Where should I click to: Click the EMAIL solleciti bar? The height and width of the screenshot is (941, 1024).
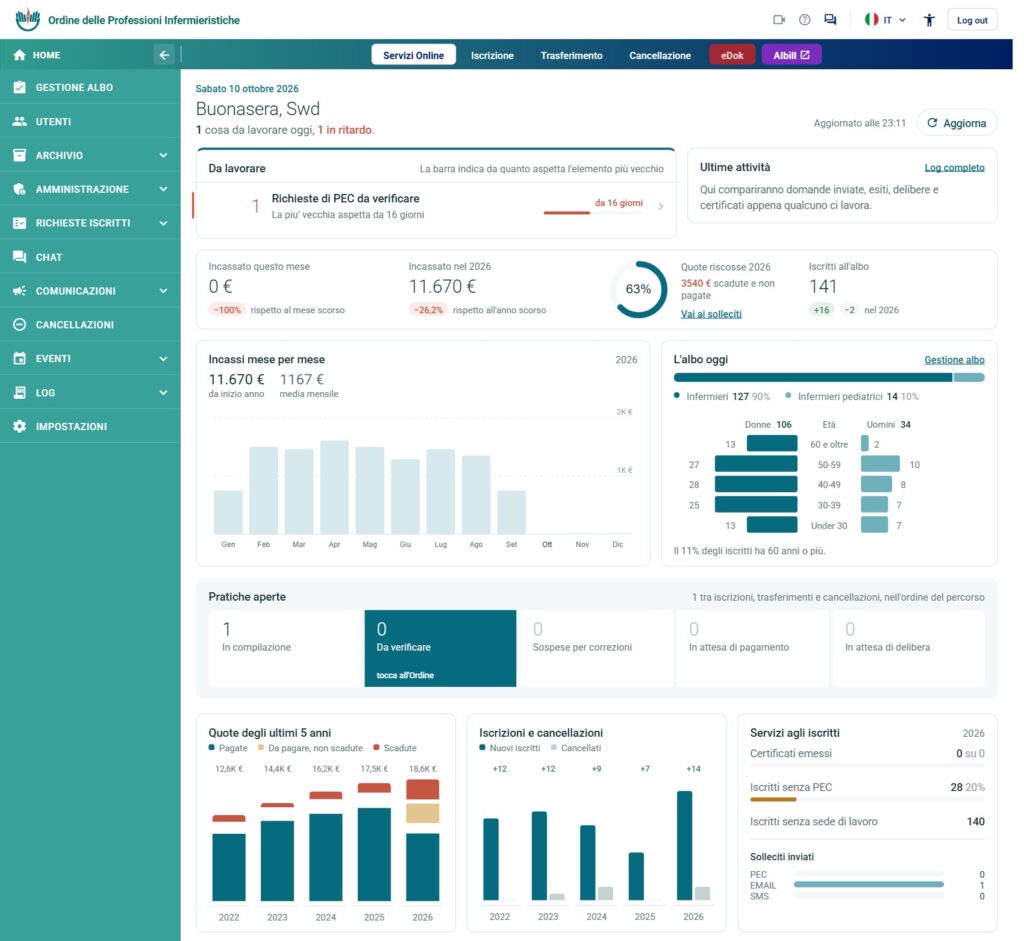[869, 885]
